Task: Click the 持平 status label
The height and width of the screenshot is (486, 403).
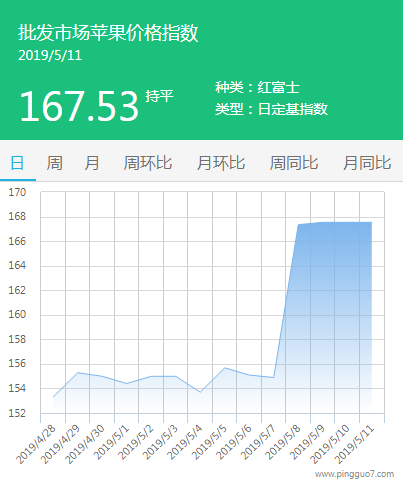Action: coord(159,96)
